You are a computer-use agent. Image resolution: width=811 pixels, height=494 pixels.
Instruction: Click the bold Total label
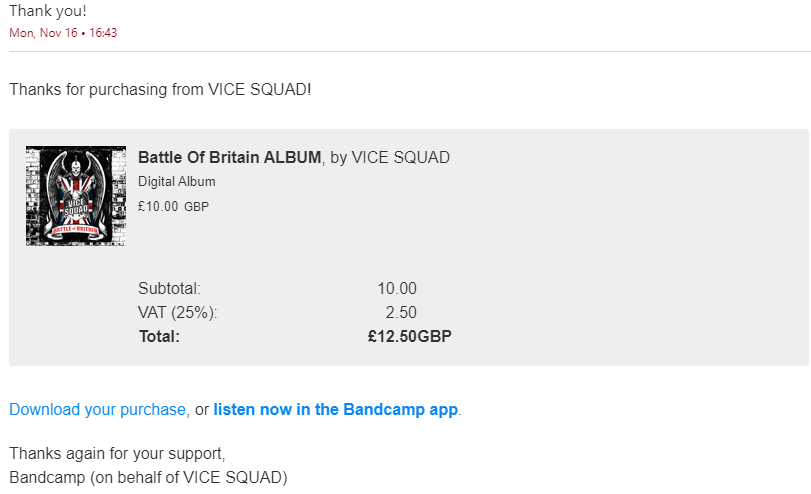[x=159, y=336]
